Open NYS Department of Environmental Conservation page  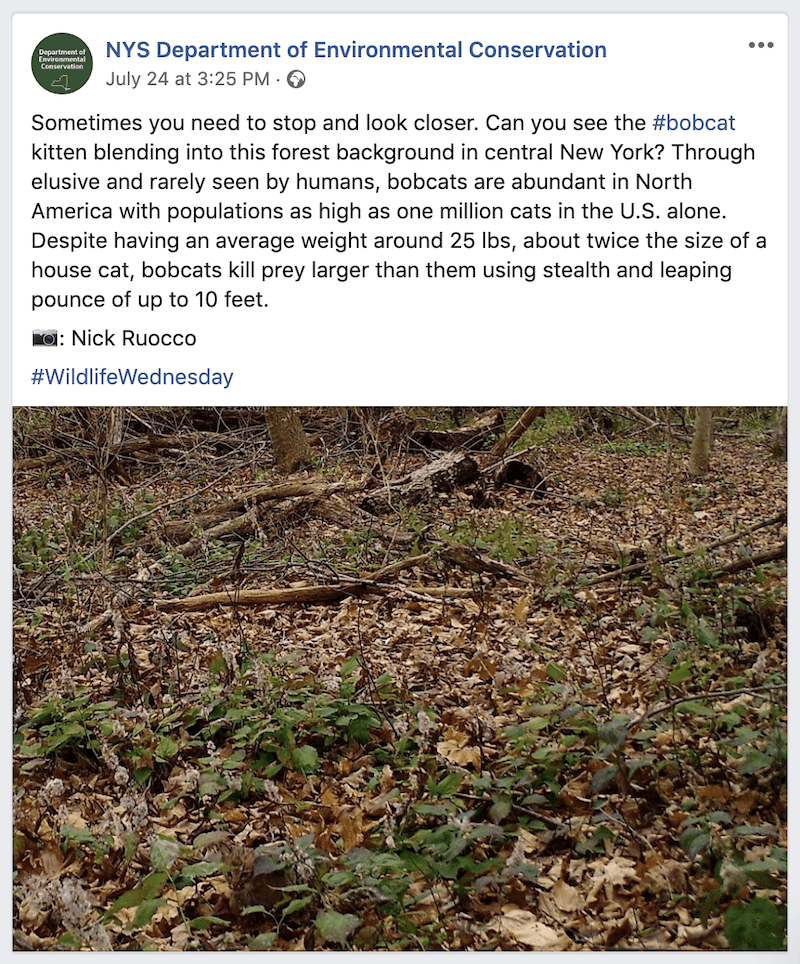pos(356,50)
